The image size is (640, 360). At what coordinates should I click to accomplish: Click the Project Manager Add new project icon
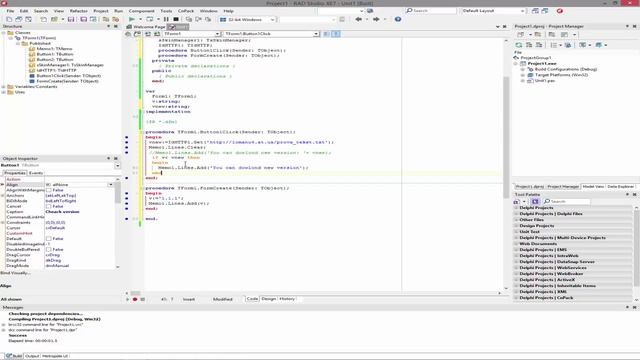[520, 35]
